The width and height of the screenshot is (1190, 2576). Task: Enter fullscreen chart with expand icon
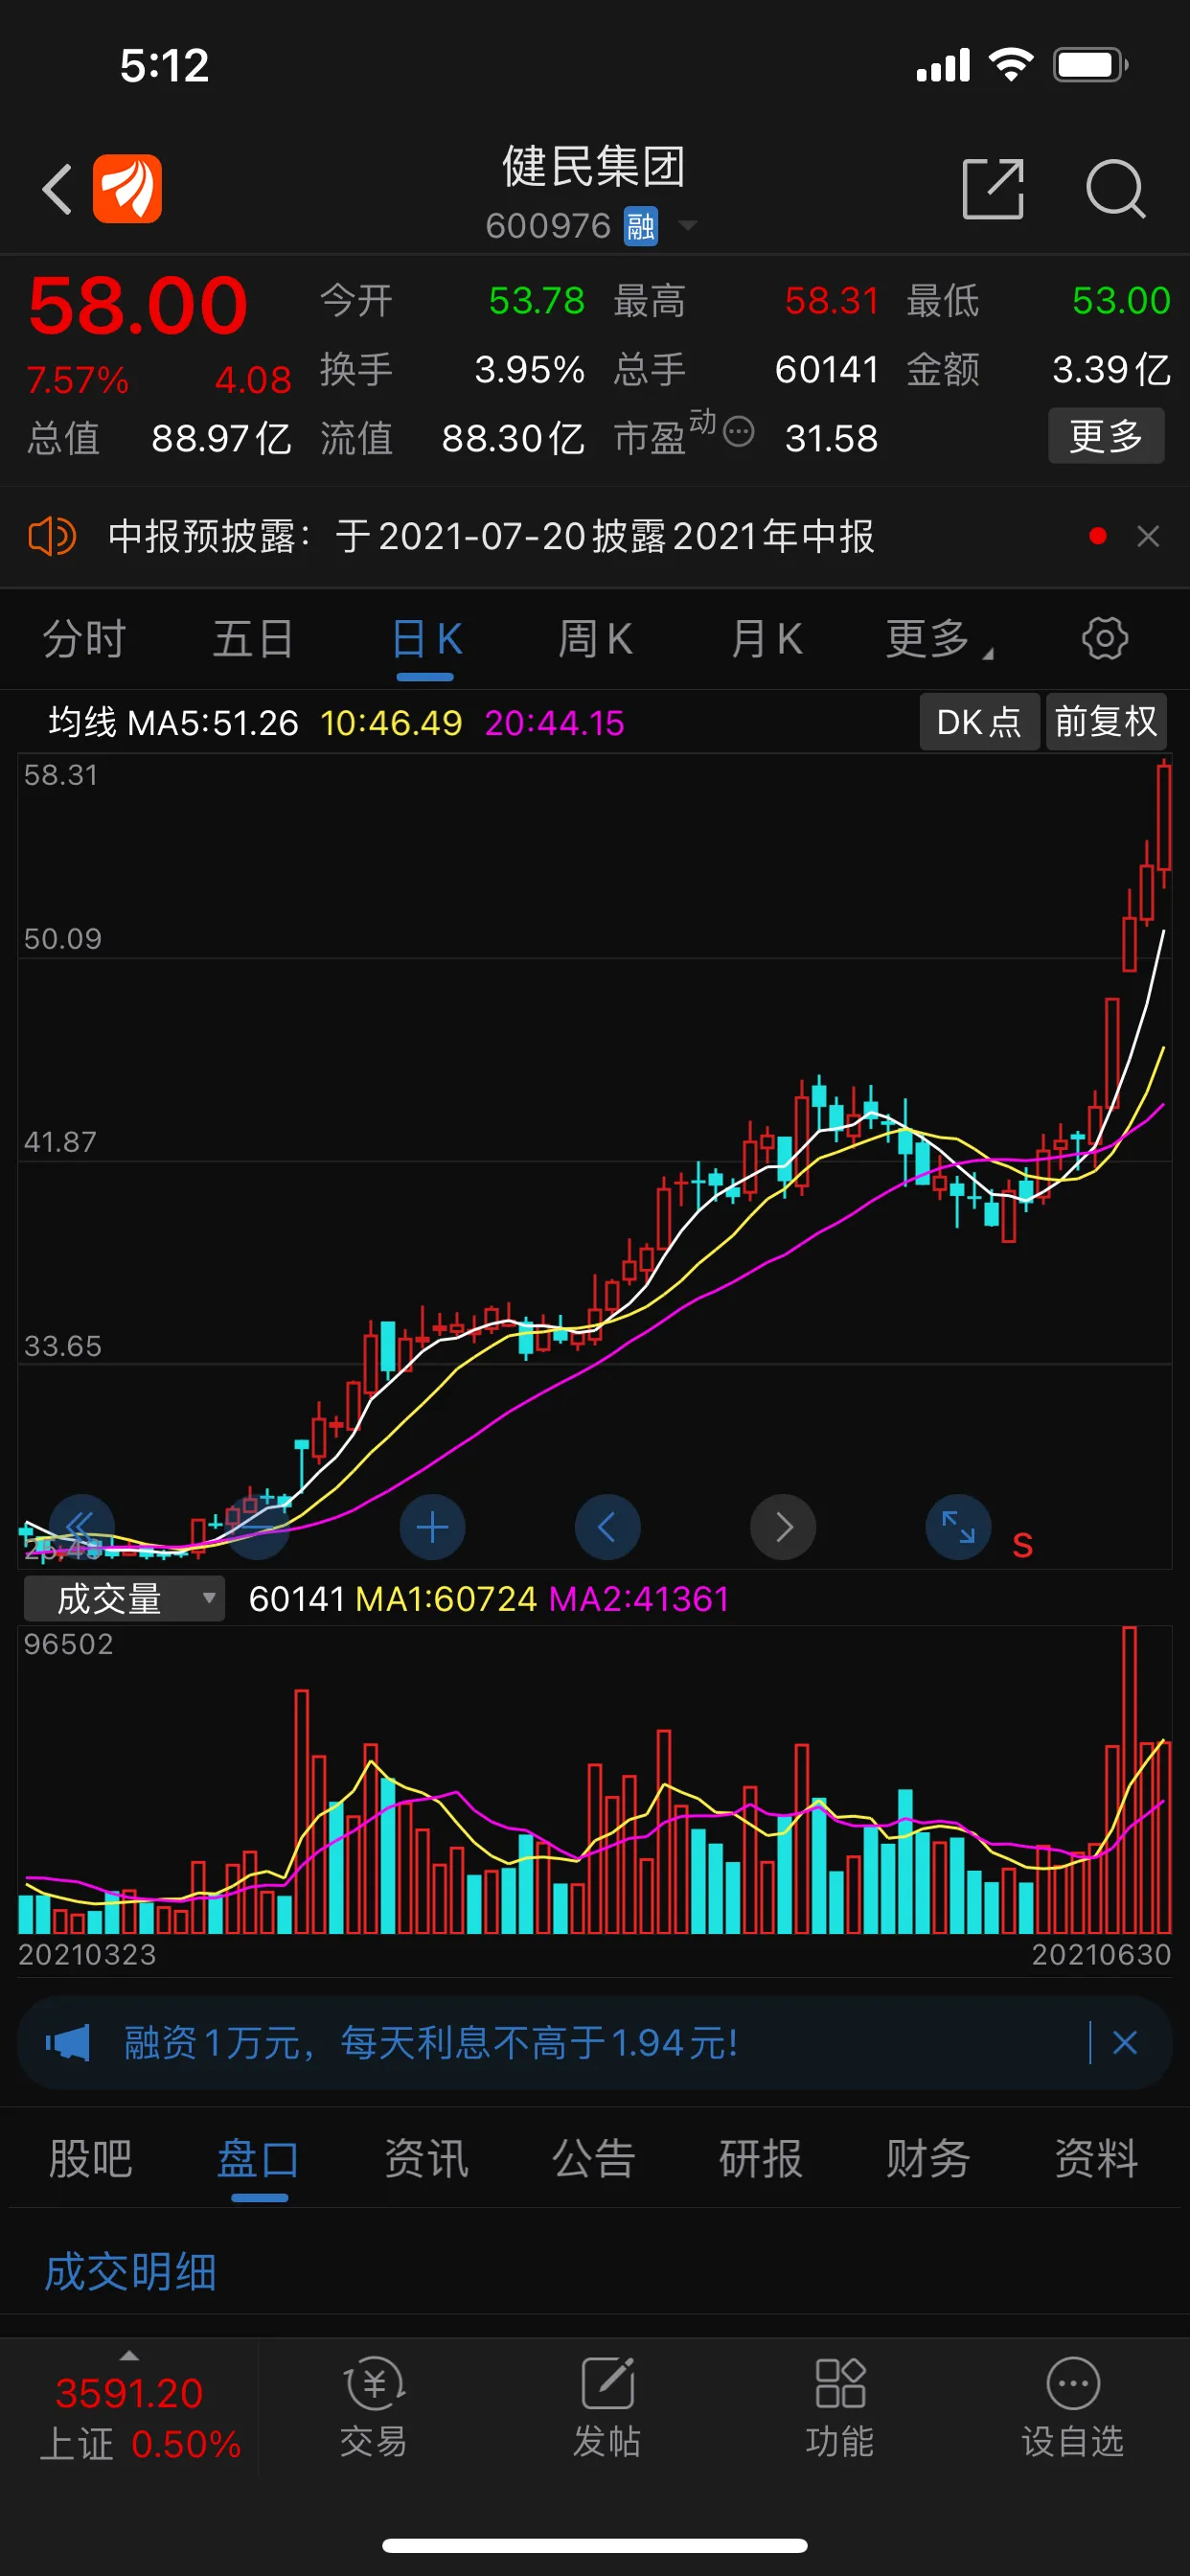click(958, 1527)
